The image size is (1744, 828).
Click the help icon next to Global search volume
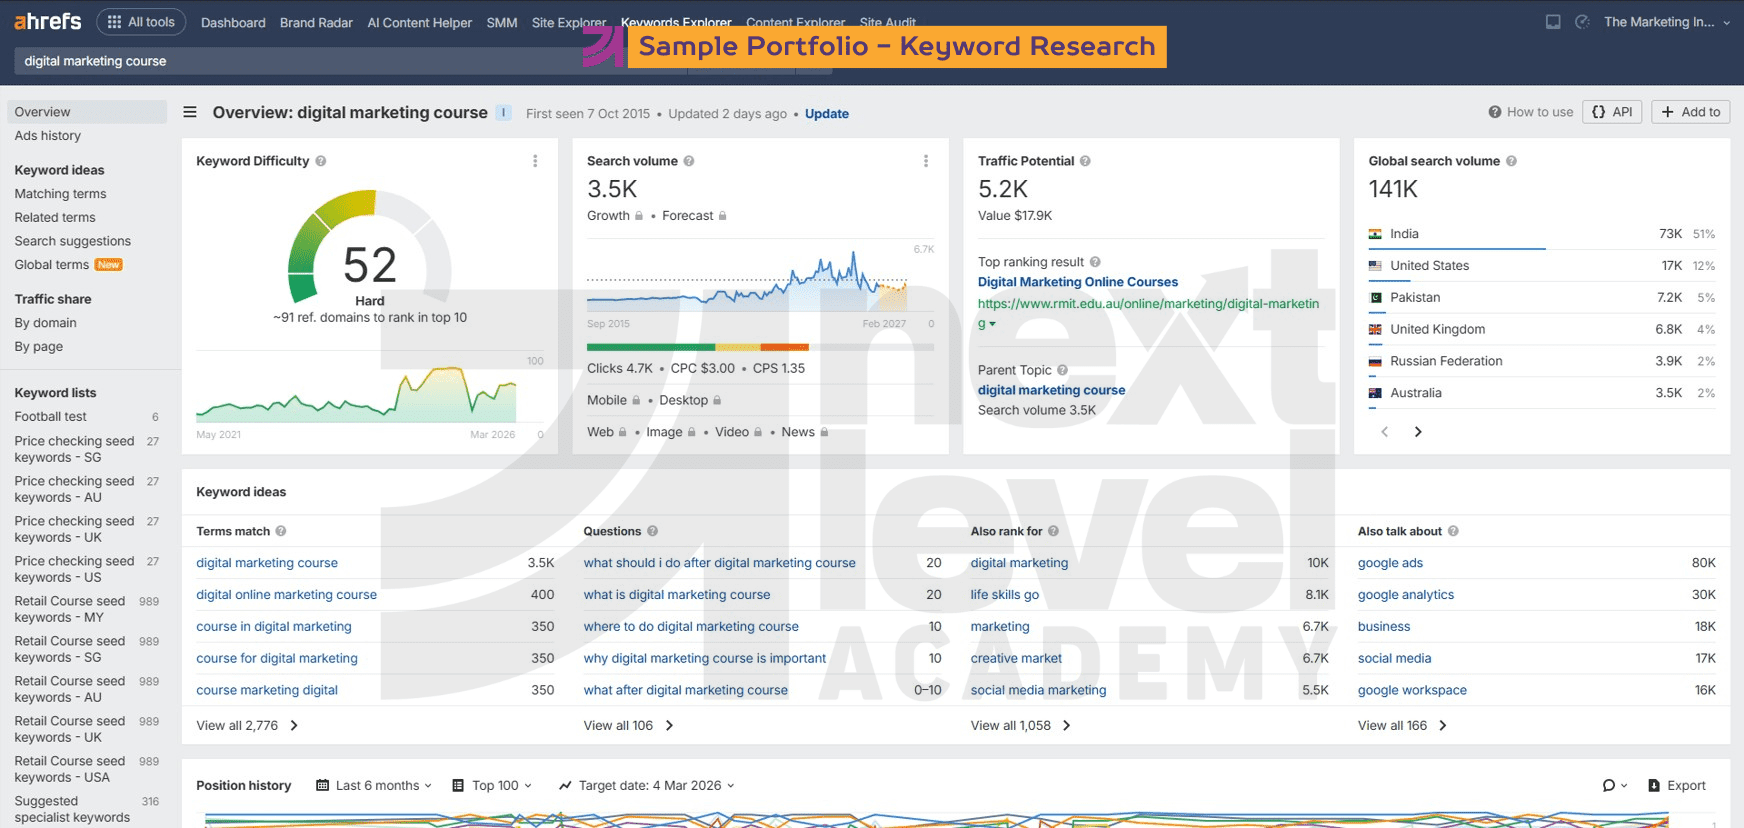(x=1511, y=161)
